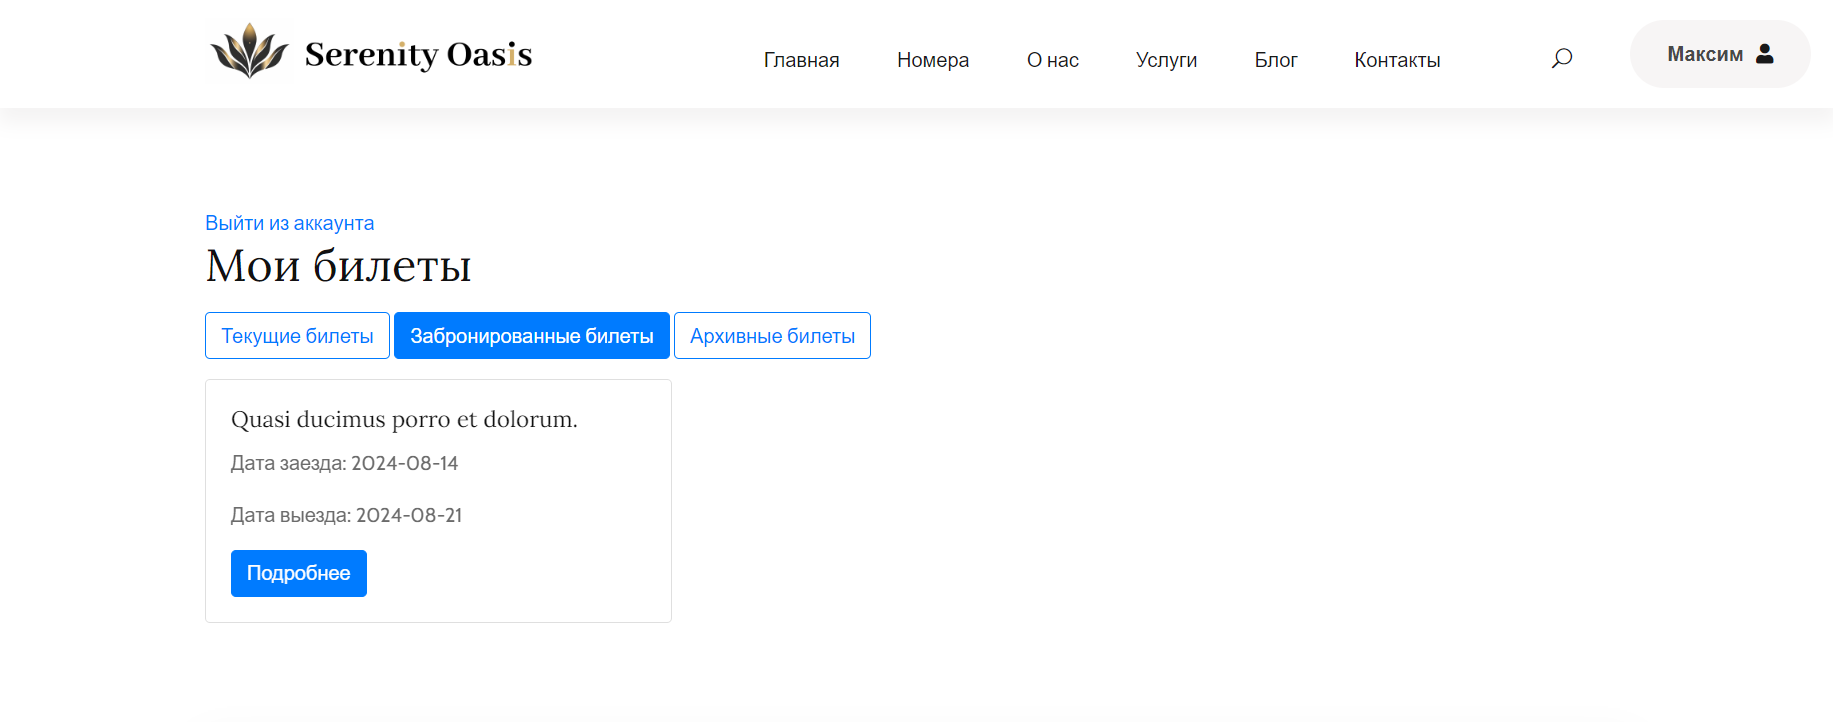Screen dimensions: 1833x722
Task: Click the Выйти из аккаунта link
Action: pyautogui.click(x=289, y=223)
